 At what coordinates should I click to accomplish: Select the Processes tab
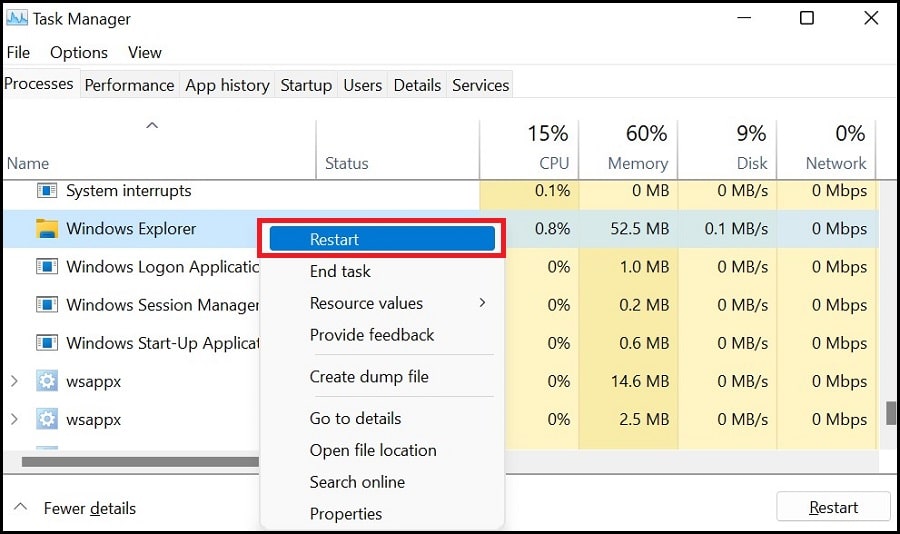[39, 84]
